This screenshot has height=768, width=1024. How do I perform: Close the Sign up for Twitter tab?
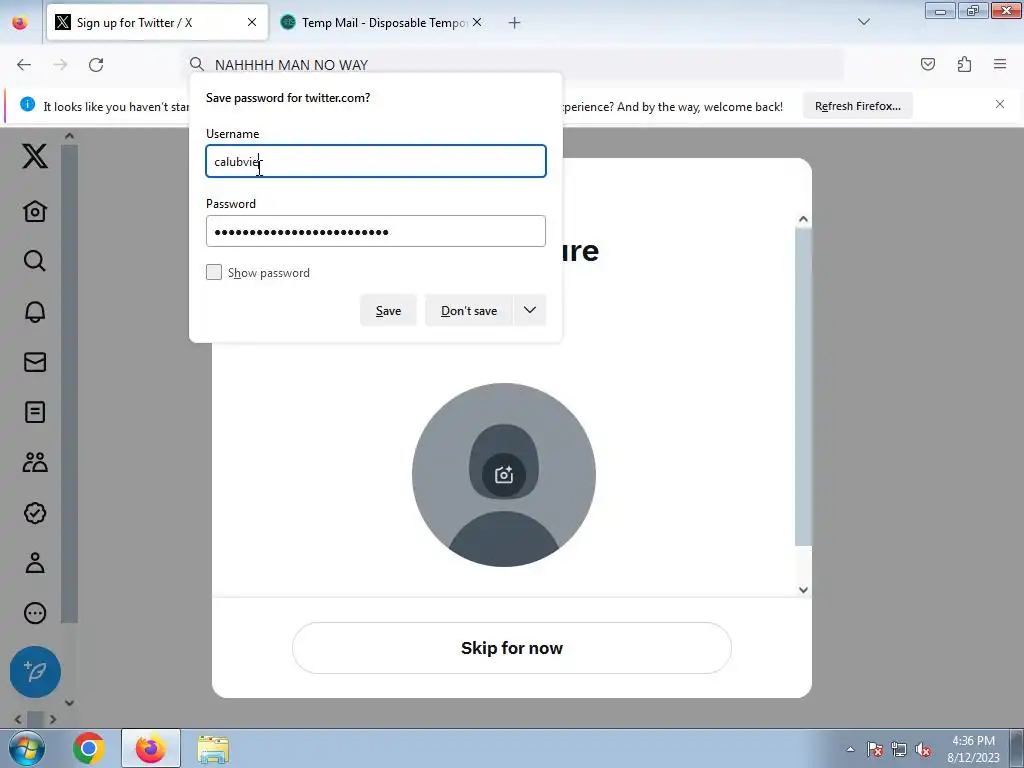[251, 22]
